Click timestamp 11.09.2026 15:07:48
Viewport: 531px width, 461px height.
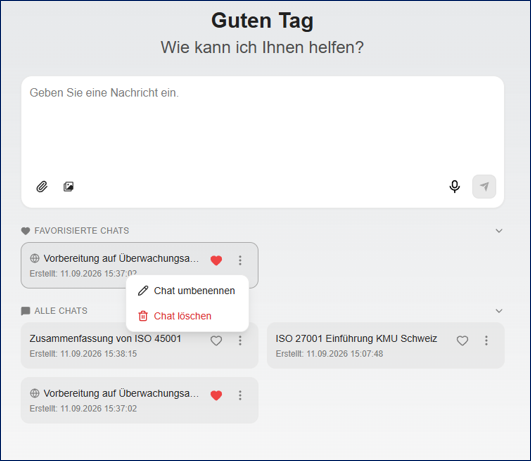[345, 354]
